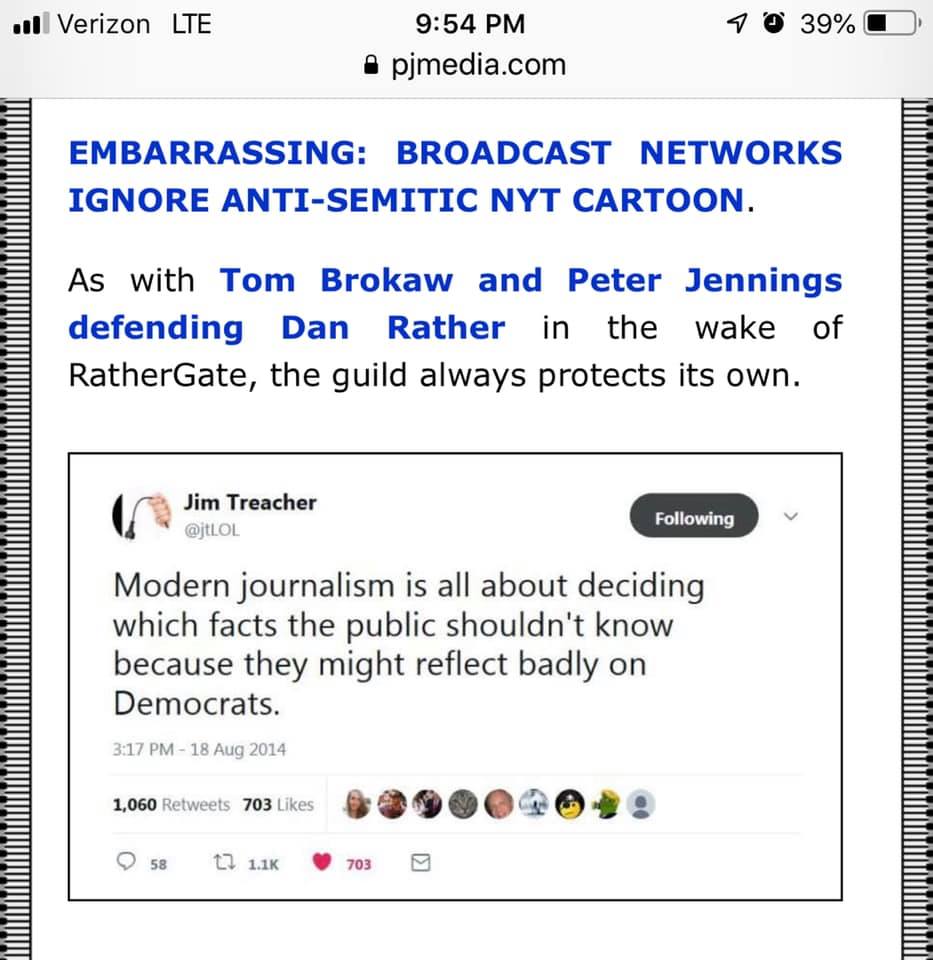Tap the alarm clock status icon
The height and width of the screenshot is (960, 933).
coord(774,23)
